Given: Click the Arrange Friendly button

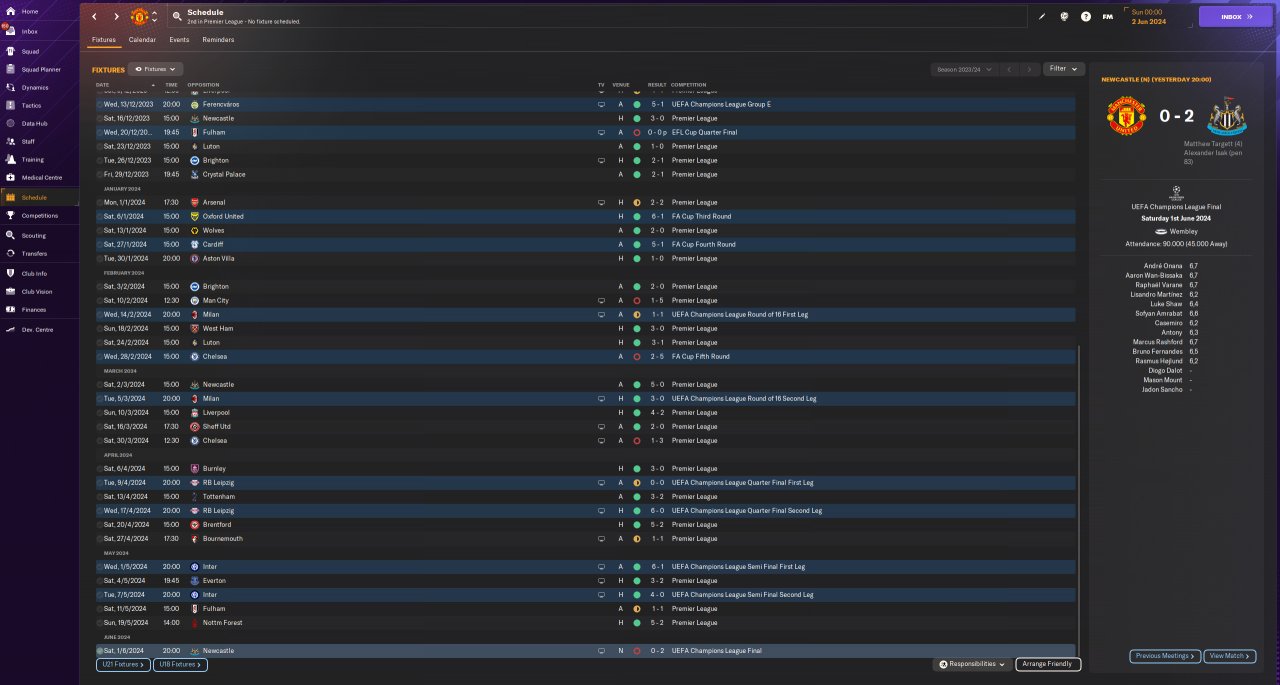Looking at the screenshot, I should pyautogui.click(x=1048, y=664).
